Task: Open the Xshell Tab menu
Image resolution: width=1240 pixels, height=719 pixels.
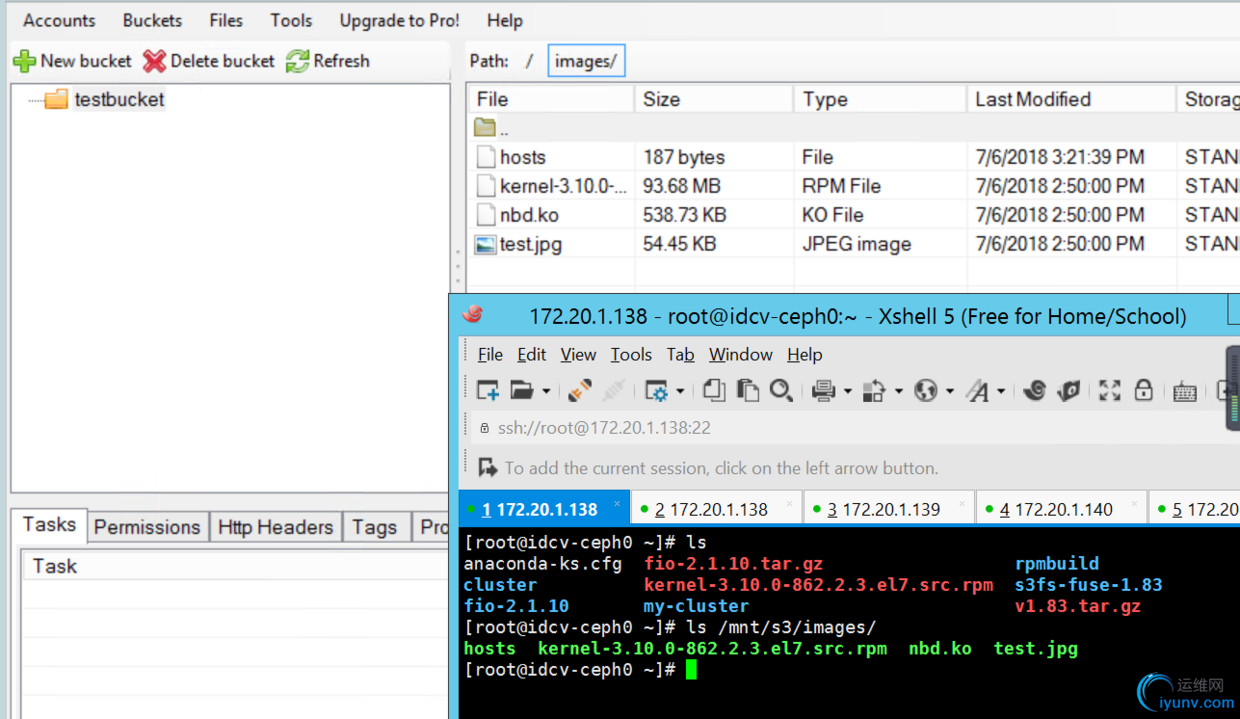Action: 680,354
